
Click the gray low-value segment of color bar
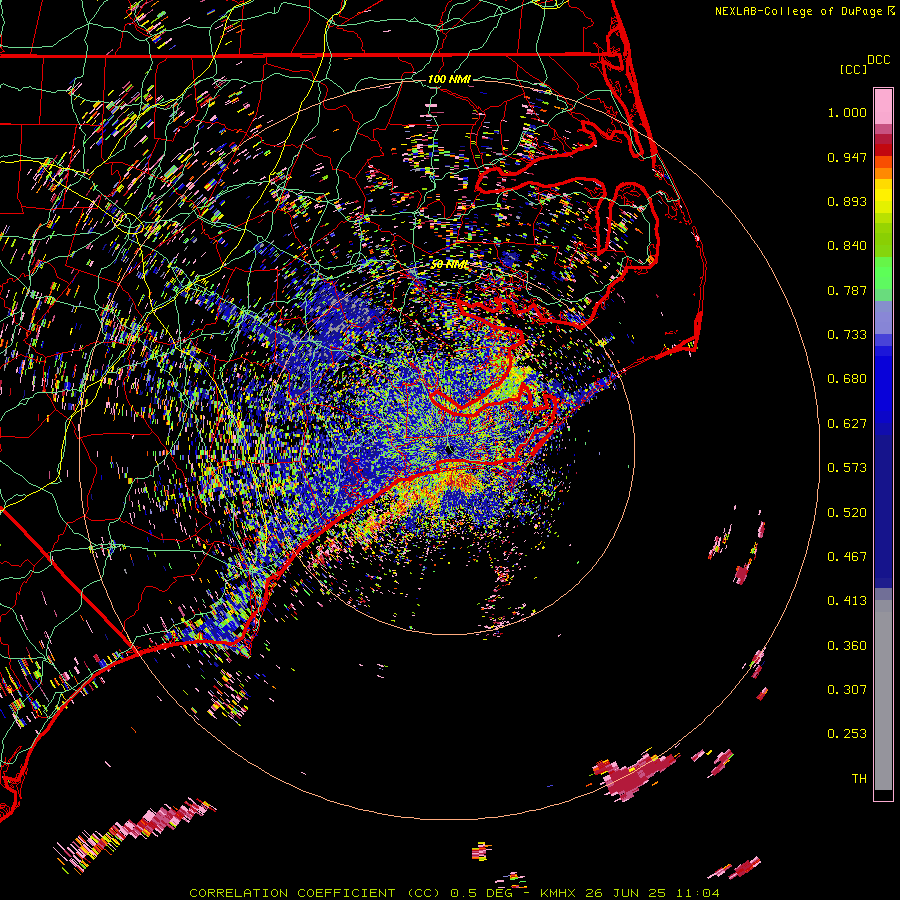pyautogui.click(x=883, y=695)
